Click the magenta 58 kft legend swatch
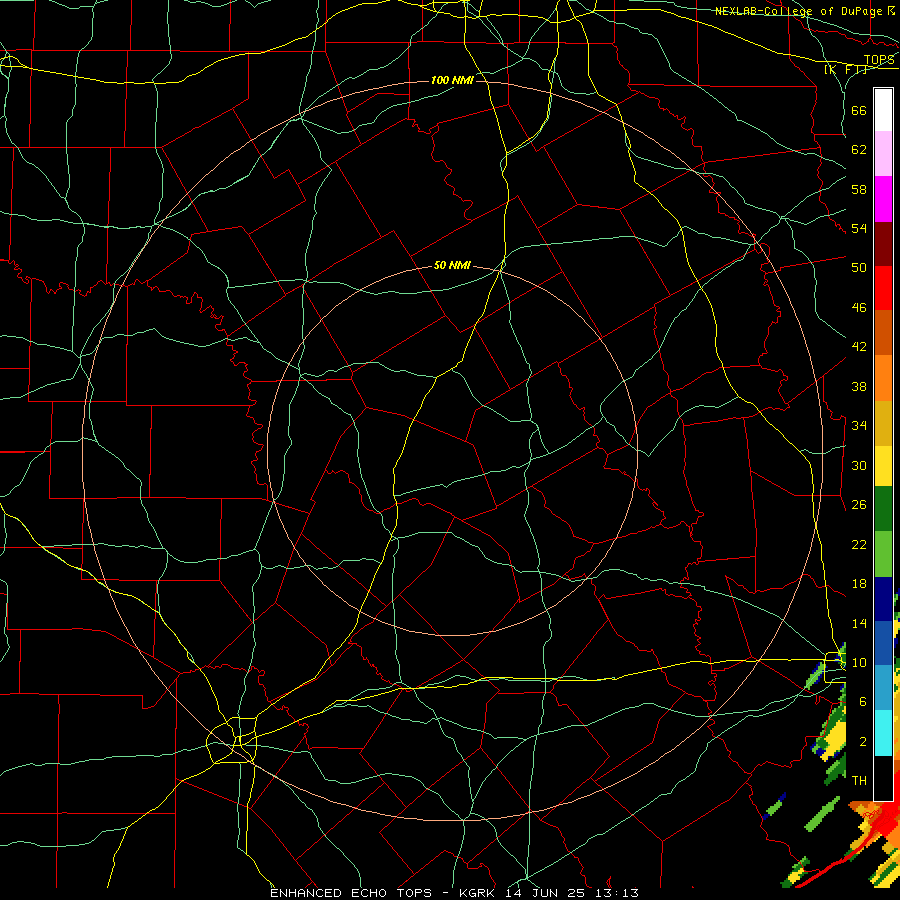900x900 pixels. click(x=883, y=199)
